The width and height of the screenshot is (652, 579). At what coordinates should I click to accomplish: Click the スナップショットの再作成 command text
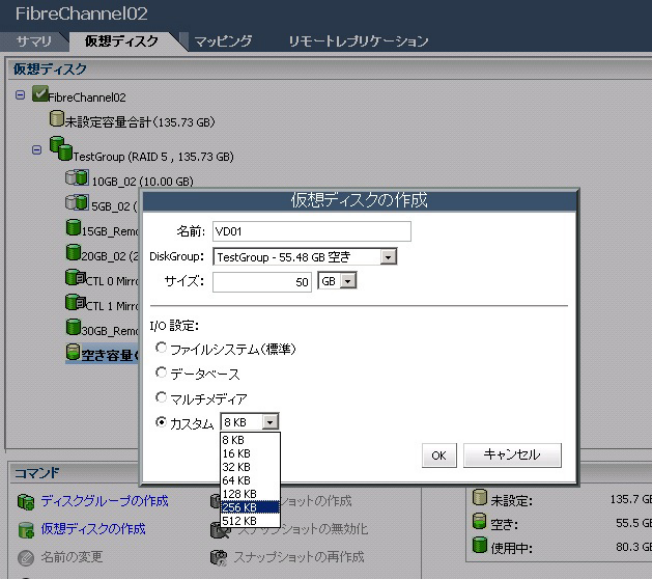[299, 557]
